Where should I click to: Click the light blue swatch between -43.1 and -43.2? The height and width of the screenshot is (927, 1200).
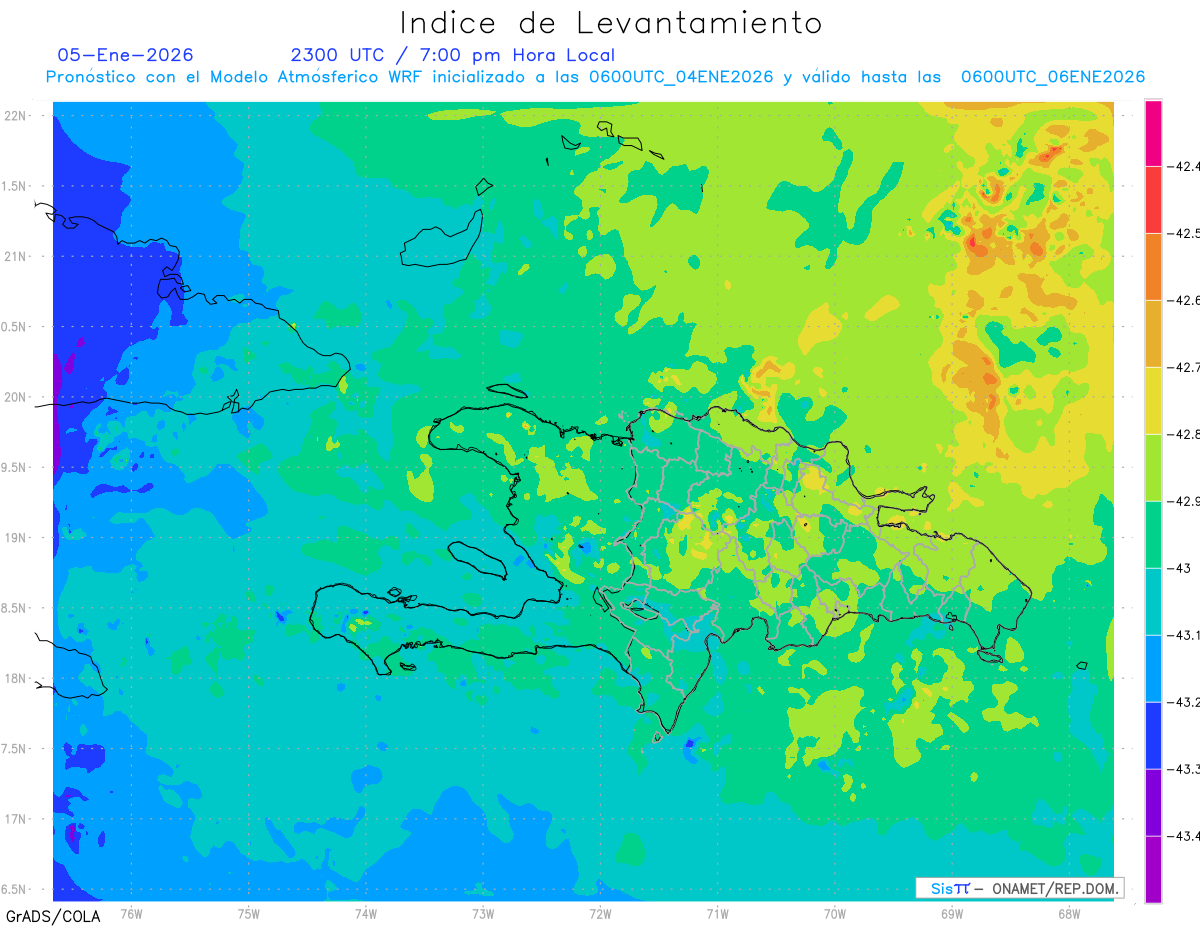click(1153, 668)
